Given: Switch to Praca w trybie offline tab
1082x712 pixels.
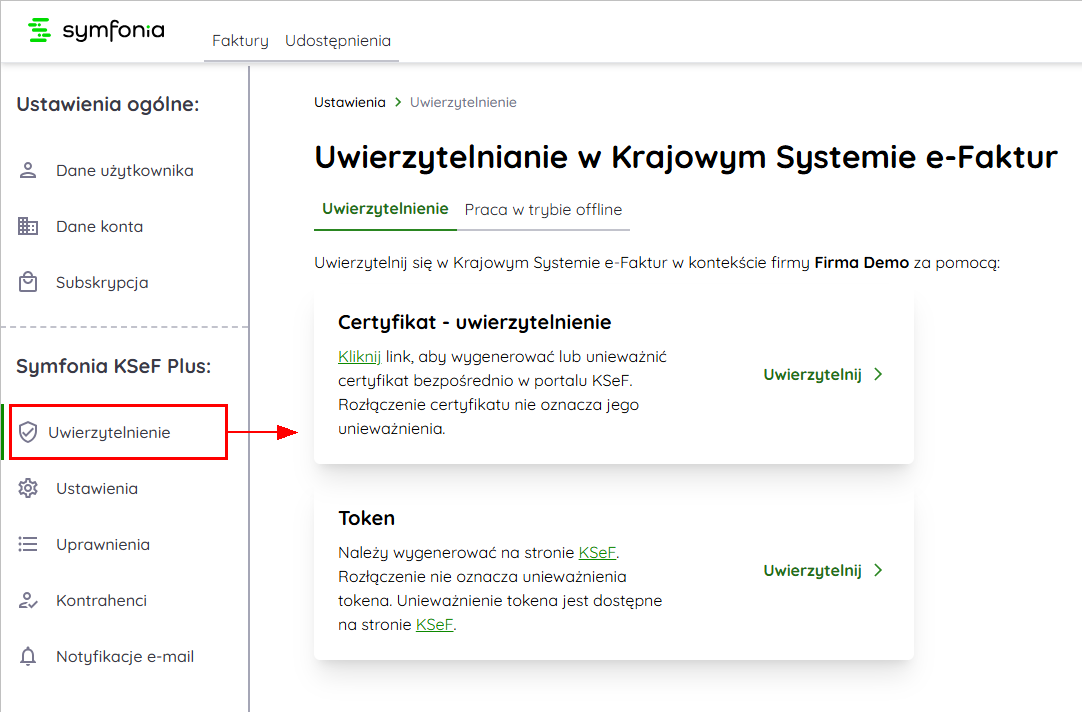Looking at the screenshot, I should point(543,210).
